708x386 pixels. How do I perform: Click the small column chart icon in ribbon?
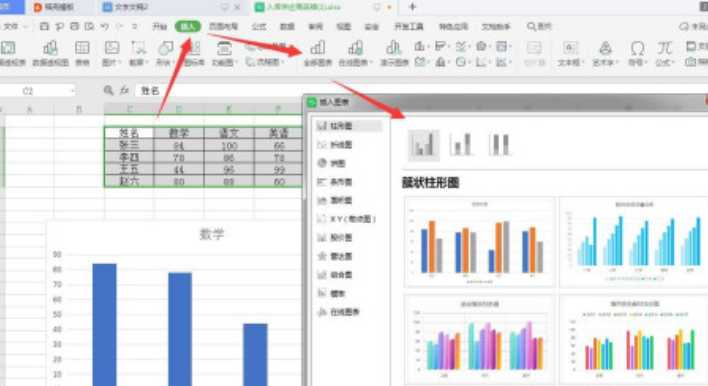click(420, 47)
